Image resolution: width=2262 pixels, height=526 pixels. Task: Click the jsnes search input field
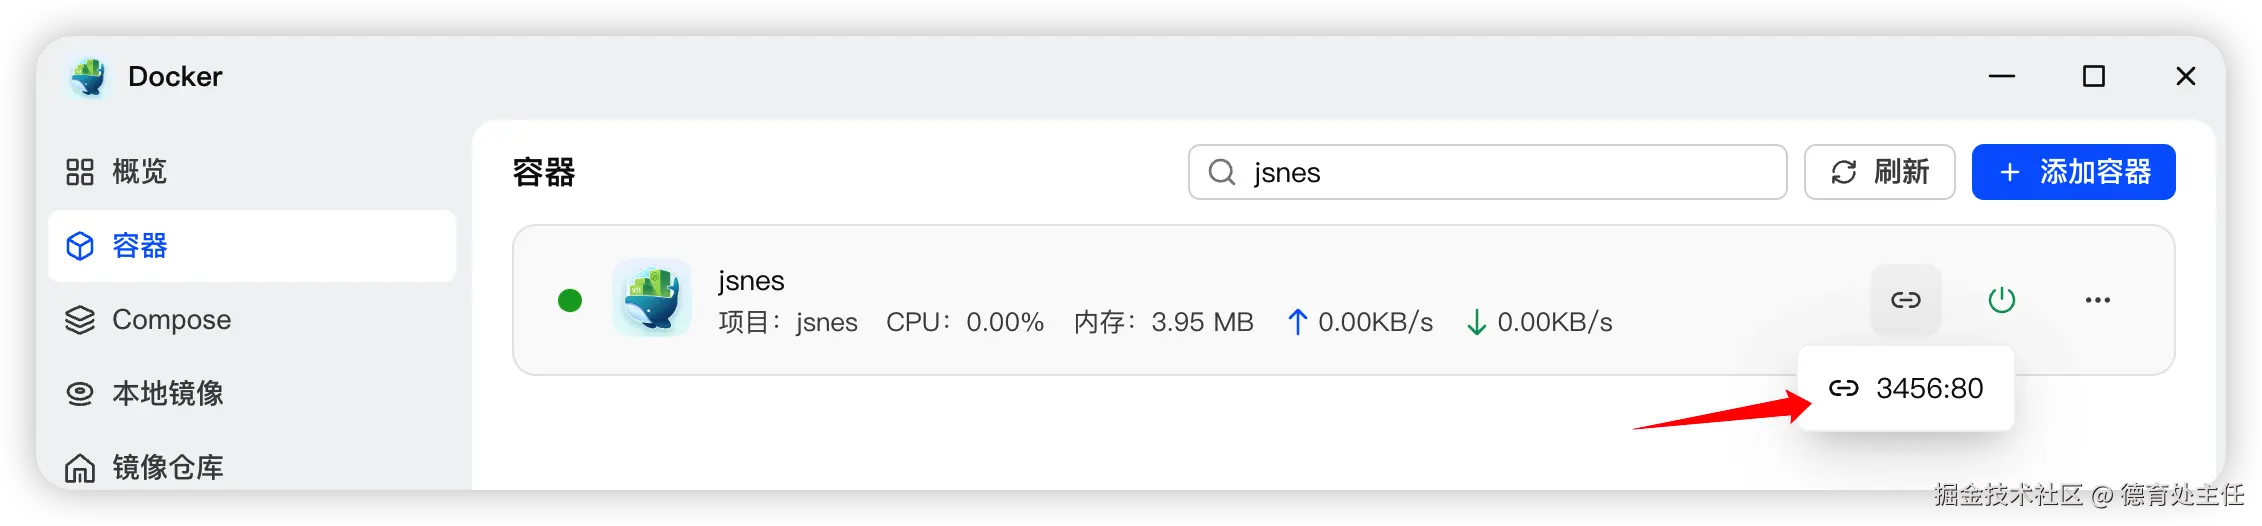[1500, 172]
